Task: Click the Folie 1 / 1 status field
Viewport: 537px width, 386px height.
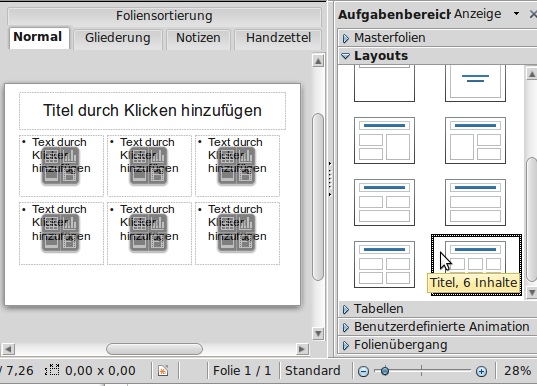Action: (242, 371)
